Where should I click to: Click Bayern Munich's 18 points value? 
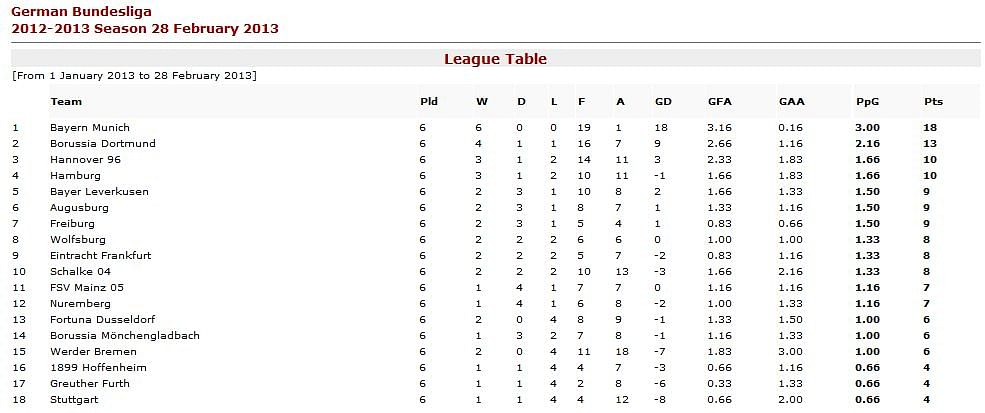[930, 128]
